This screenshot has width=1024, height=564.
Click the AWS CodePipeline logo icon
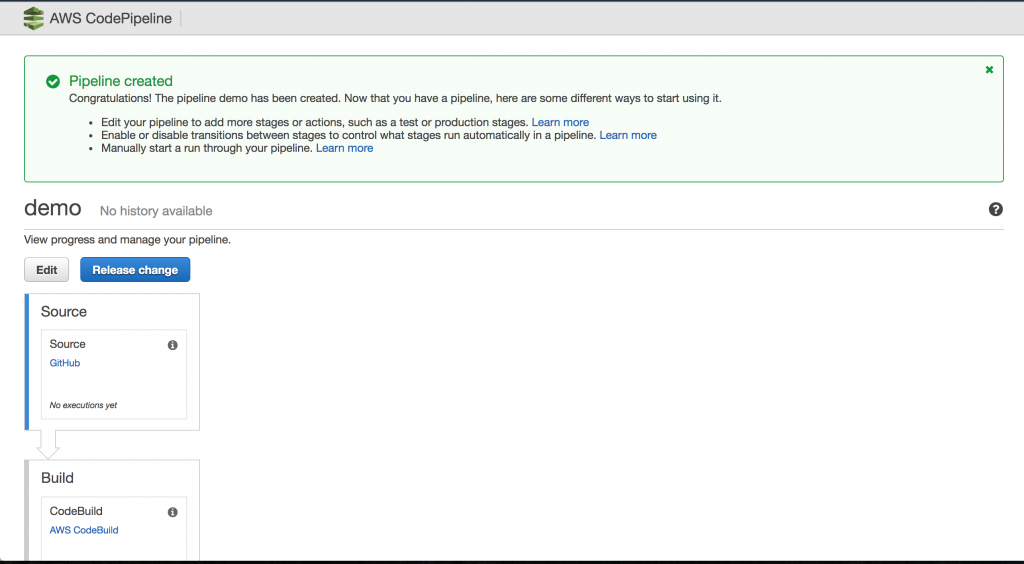pos(33,18)
